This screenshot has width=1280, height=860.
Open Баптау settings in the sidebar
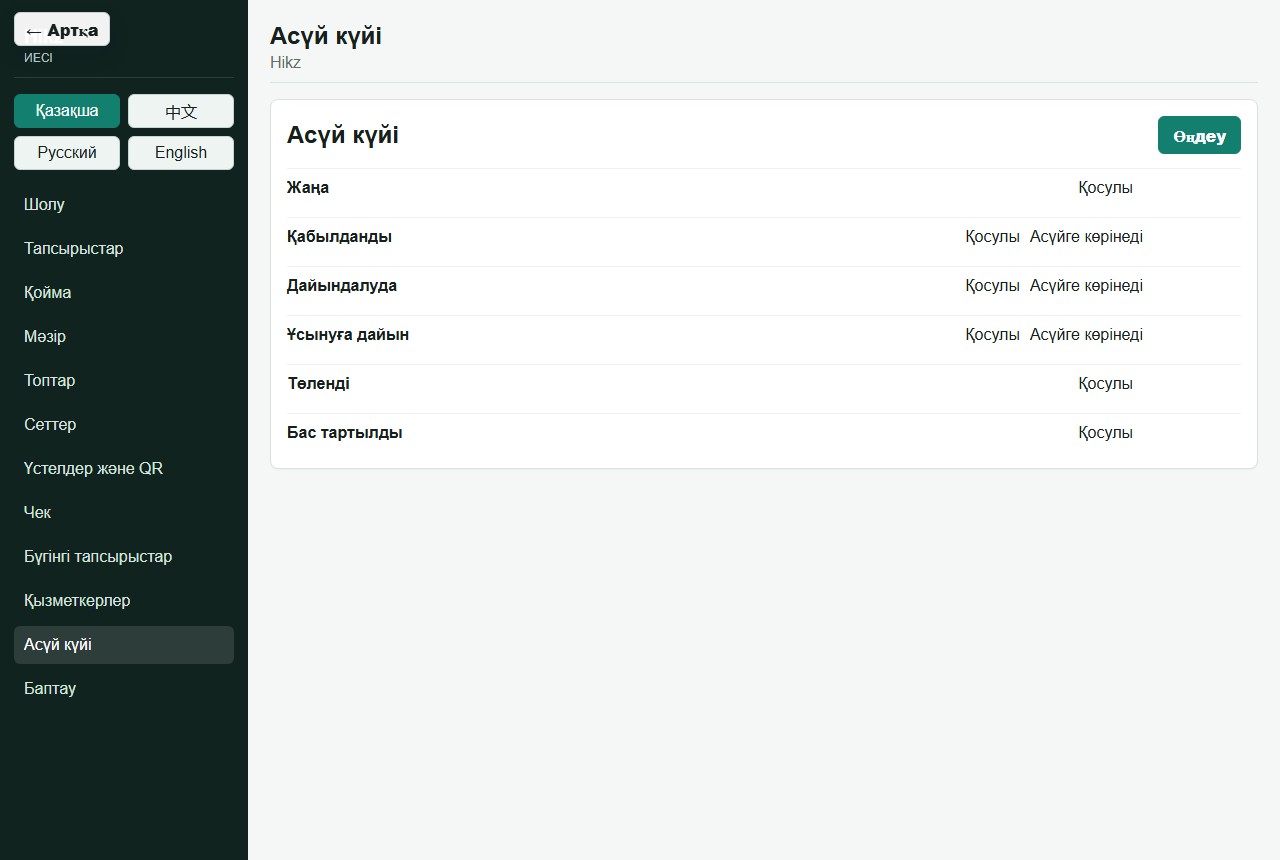(124, 689)
